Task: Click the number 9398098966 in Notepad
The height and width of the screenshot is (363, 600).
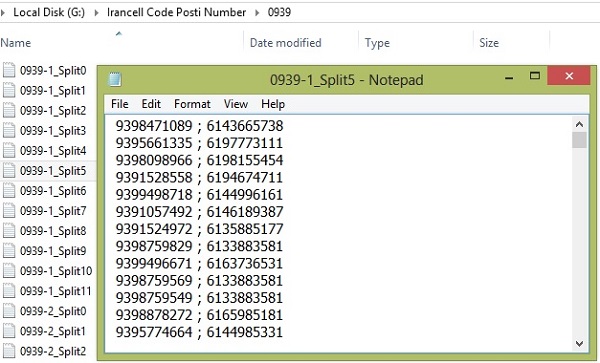Action: (154, 160)
